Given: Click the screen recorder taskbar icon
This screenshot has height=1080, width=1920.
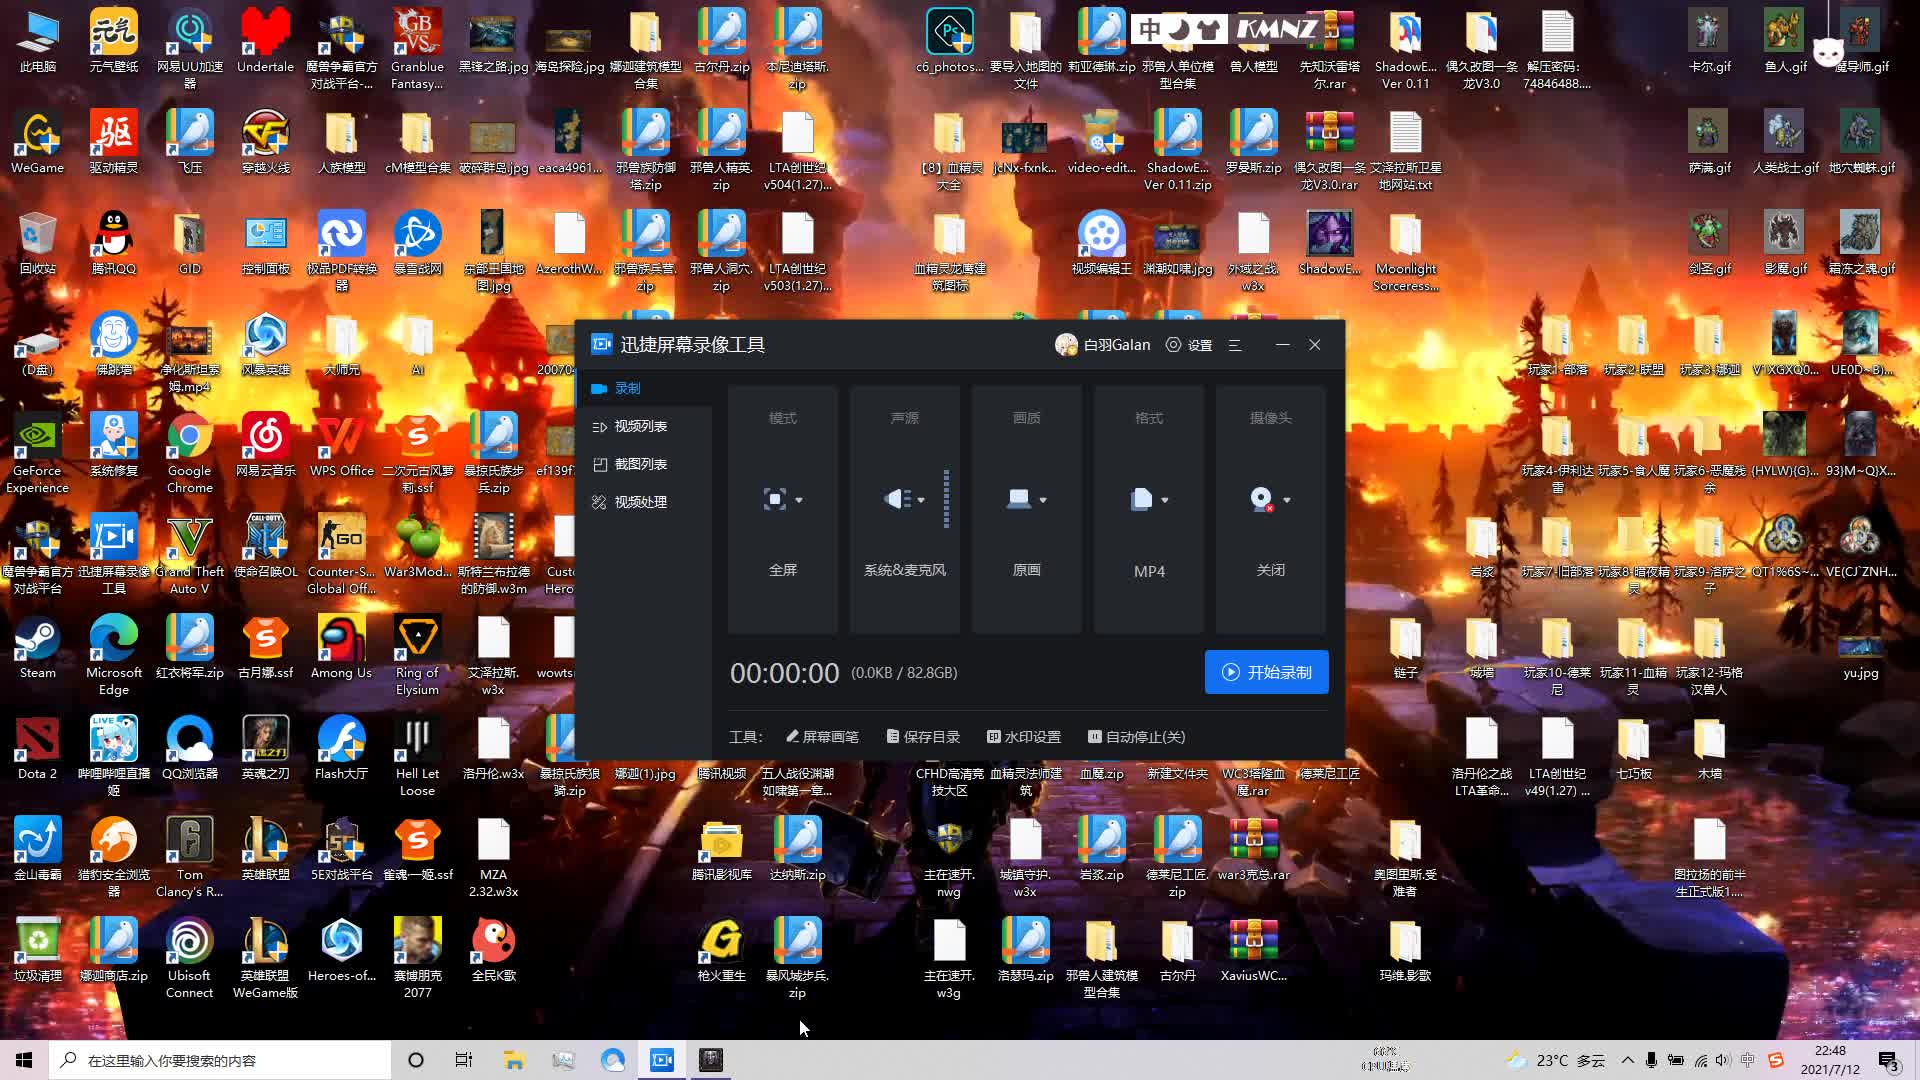Looking at the screenshot, I should (662, 1060).
